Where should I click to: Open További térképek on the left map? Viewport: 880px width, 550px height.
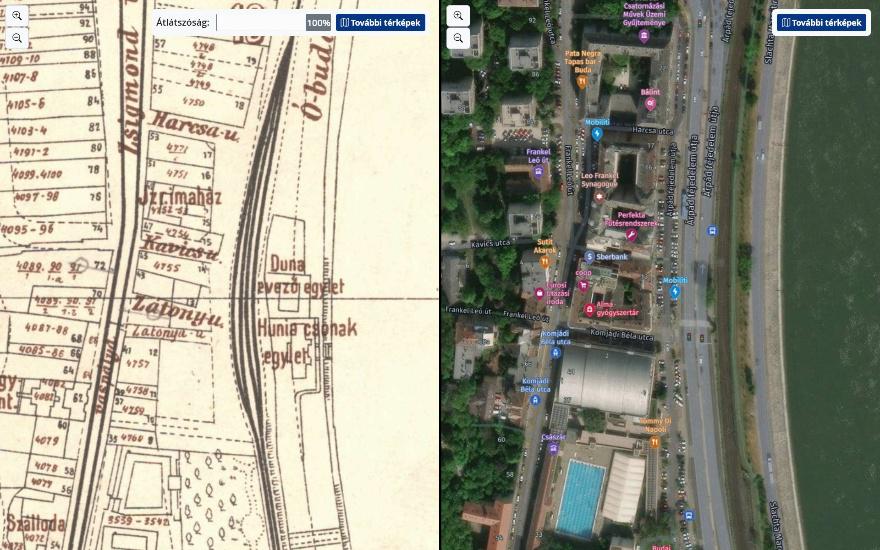[380, 23]
